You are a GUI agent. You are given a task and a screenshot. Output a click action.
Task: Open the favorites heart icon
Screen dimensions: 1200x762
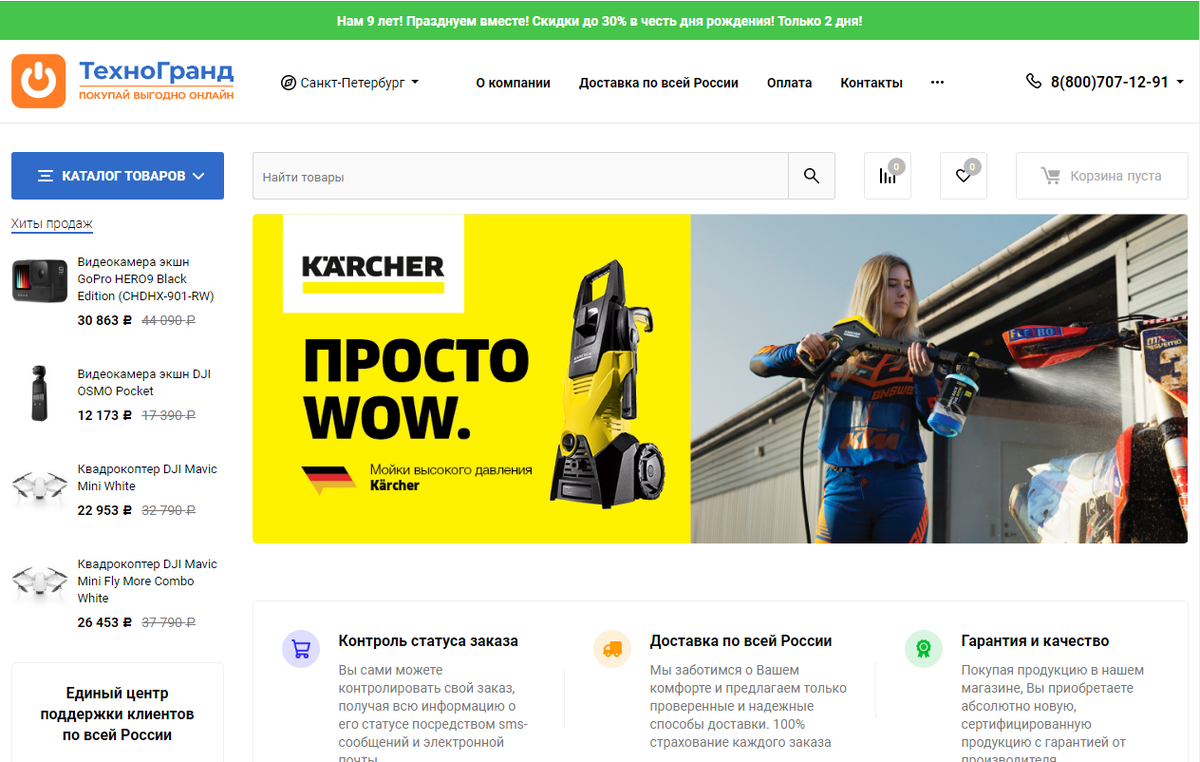point(963,176)
